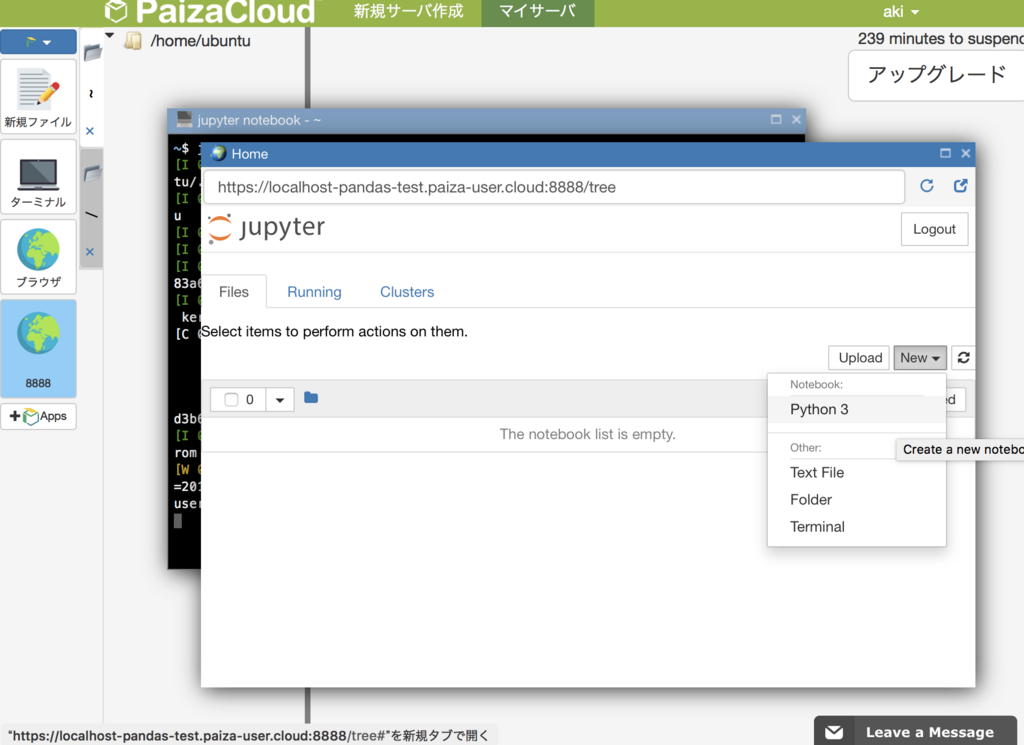
Task: Click the blue folder breadcrumb icon
Action: pos(311,398)
